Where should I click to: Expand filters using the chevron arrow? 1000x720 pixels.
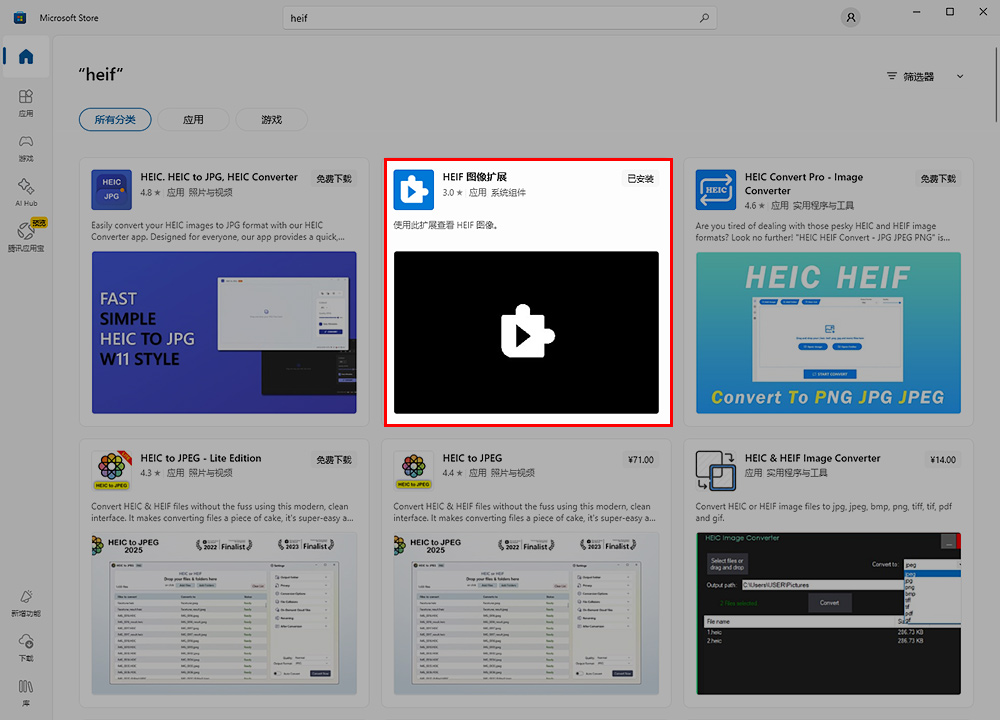pyautogui.click(x=960, y=77)
